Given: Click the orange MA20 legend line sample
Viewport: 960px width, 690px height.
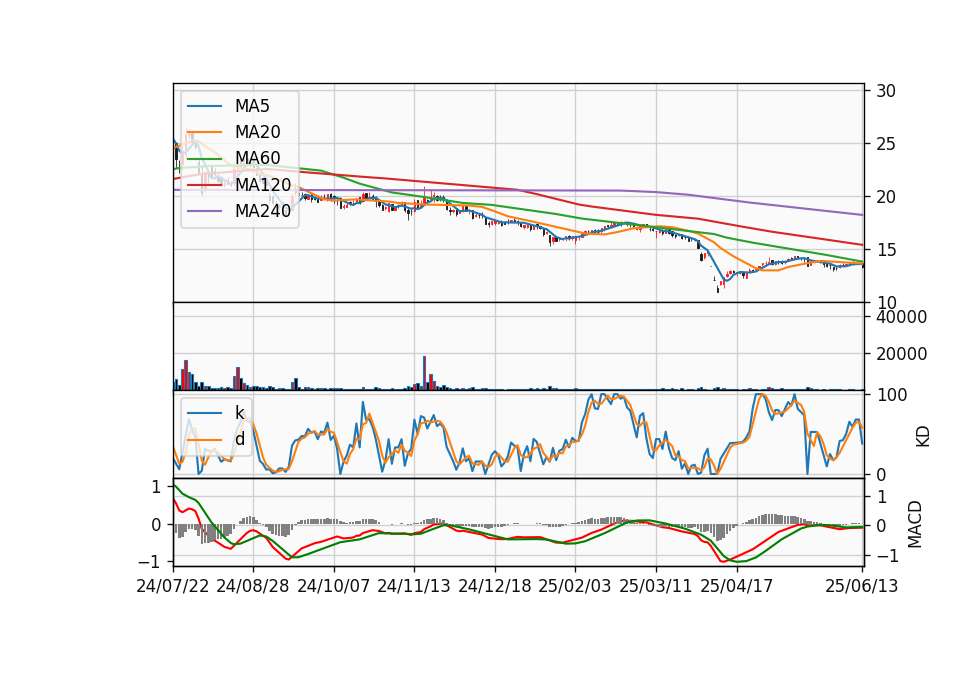Looking at the screenshot, I should [204, 132].
